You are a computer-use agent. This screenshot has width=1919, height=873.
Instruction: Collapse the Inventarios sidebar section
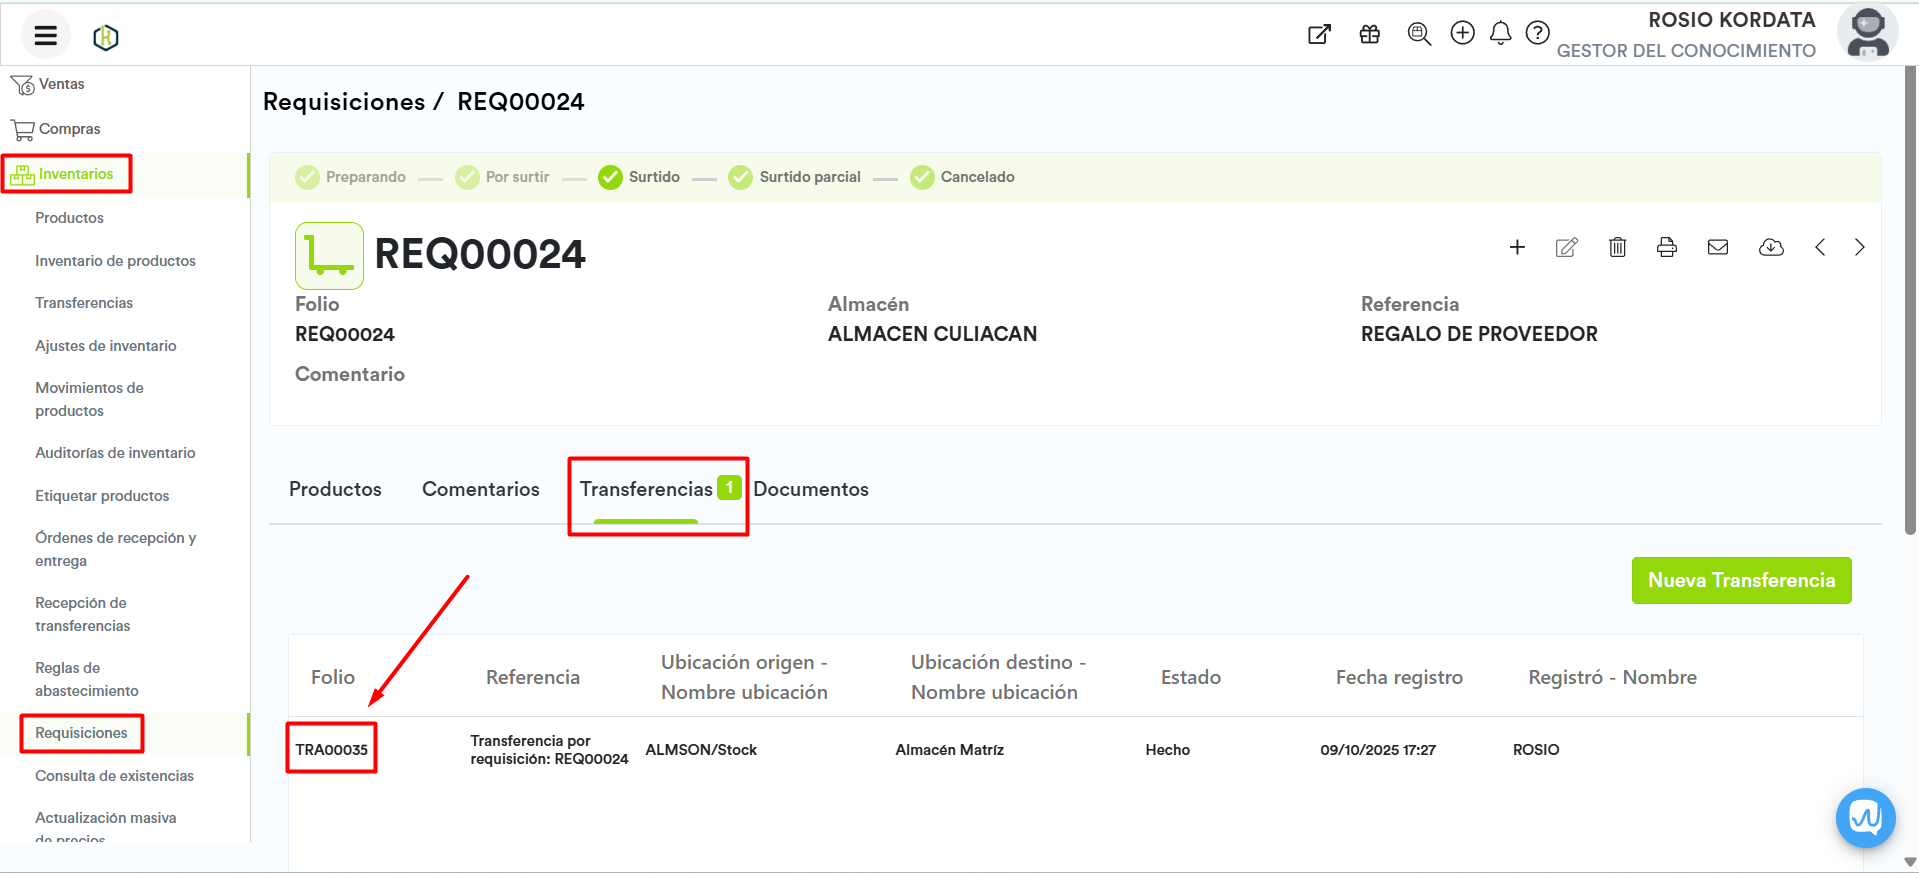pos(75,174)
